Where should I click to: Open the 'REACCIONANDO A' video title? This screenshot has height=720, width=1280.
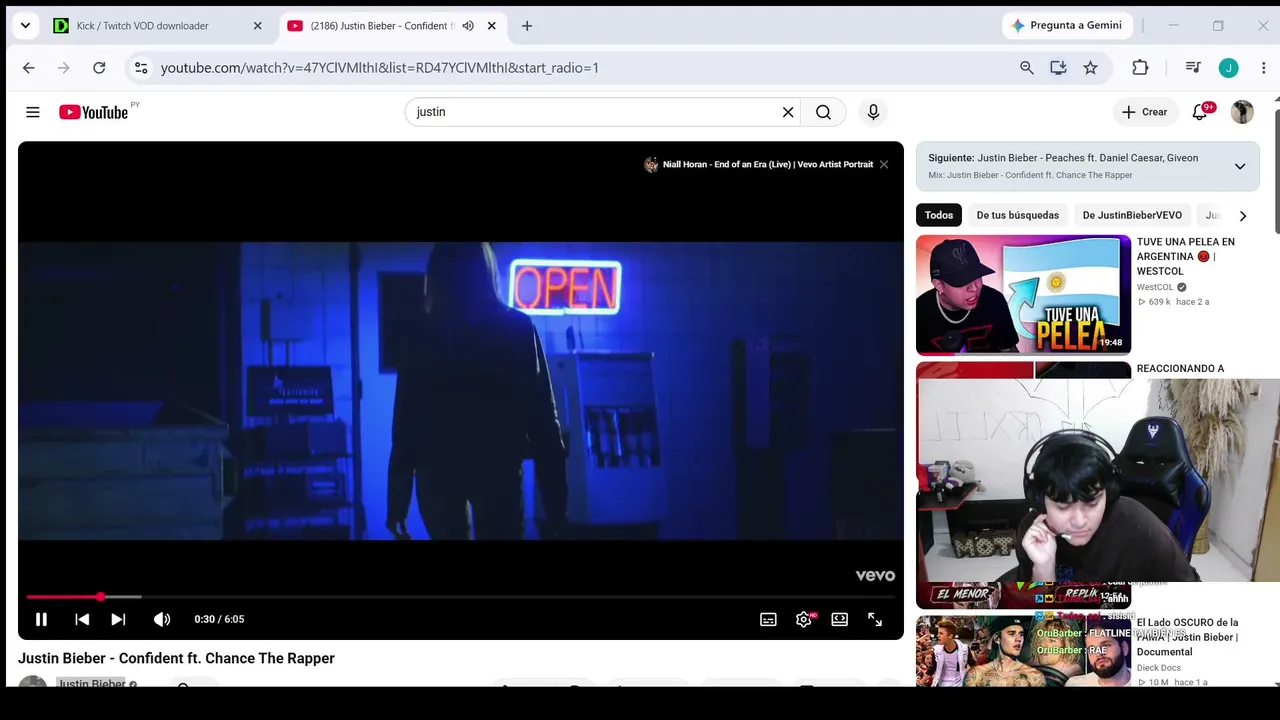tap(1180, 368)
